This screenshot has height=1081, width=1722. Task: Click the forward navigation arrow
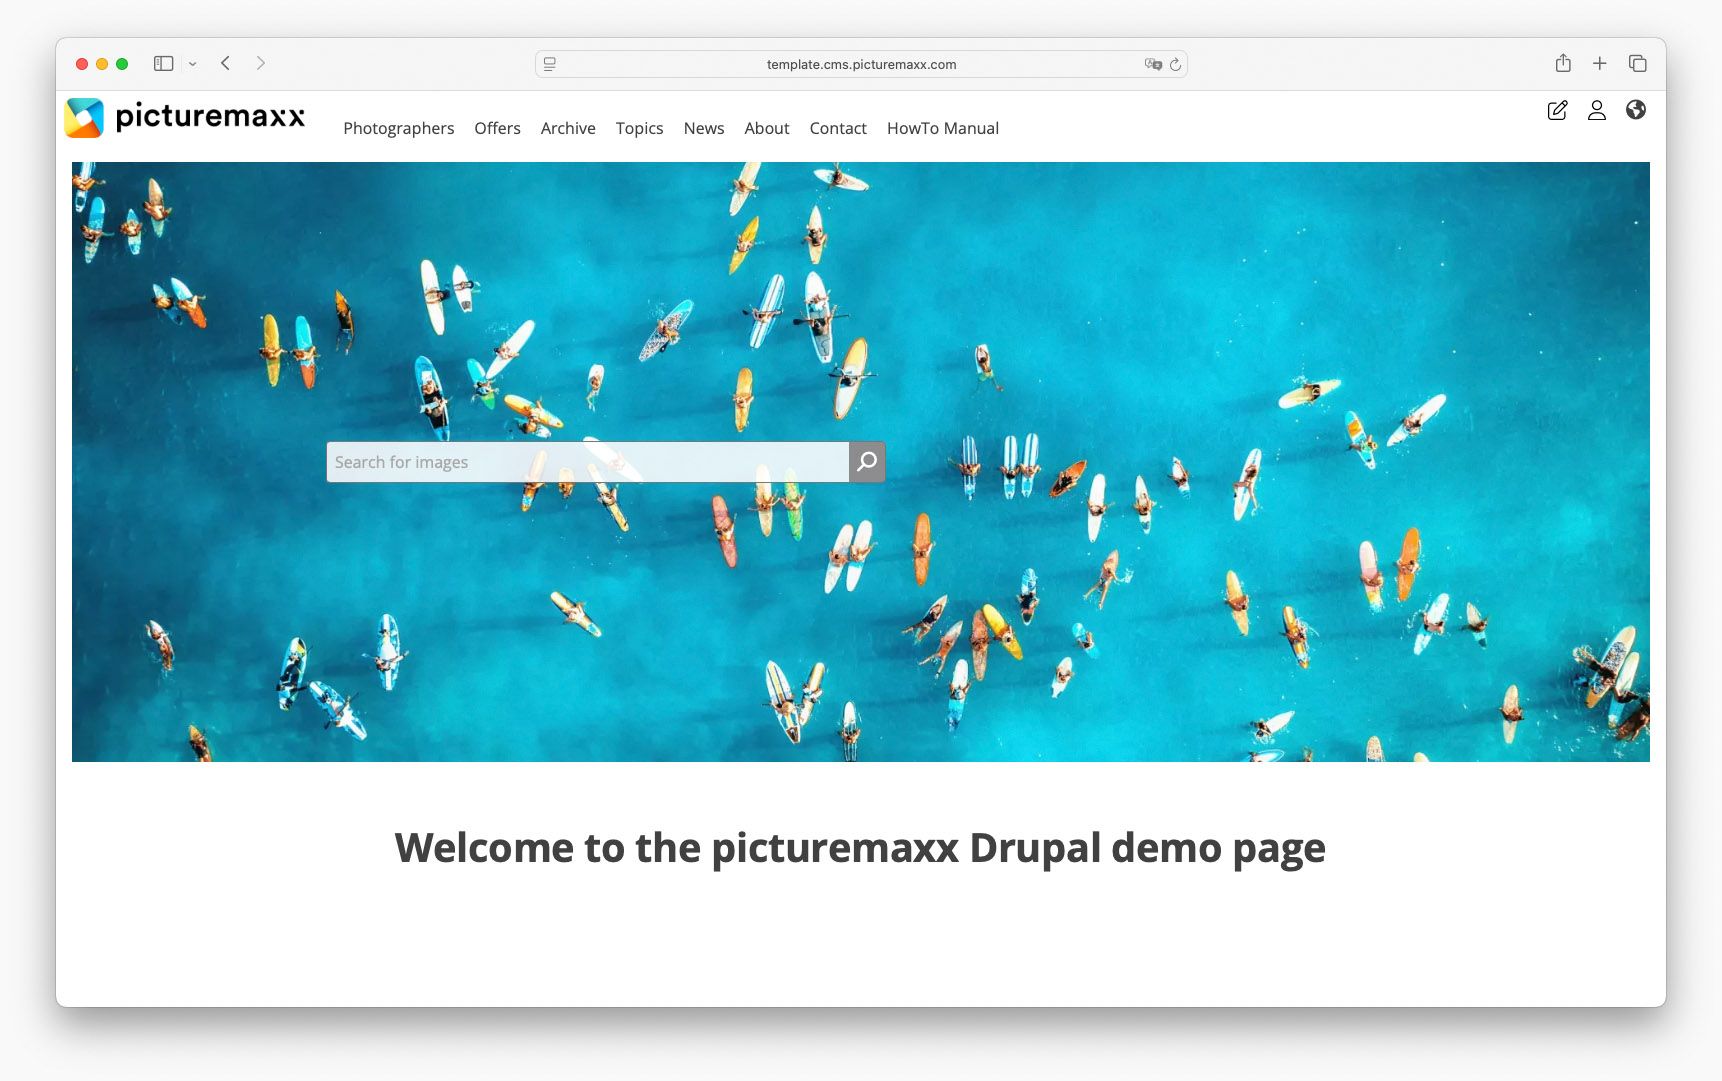tap(260, 63)
